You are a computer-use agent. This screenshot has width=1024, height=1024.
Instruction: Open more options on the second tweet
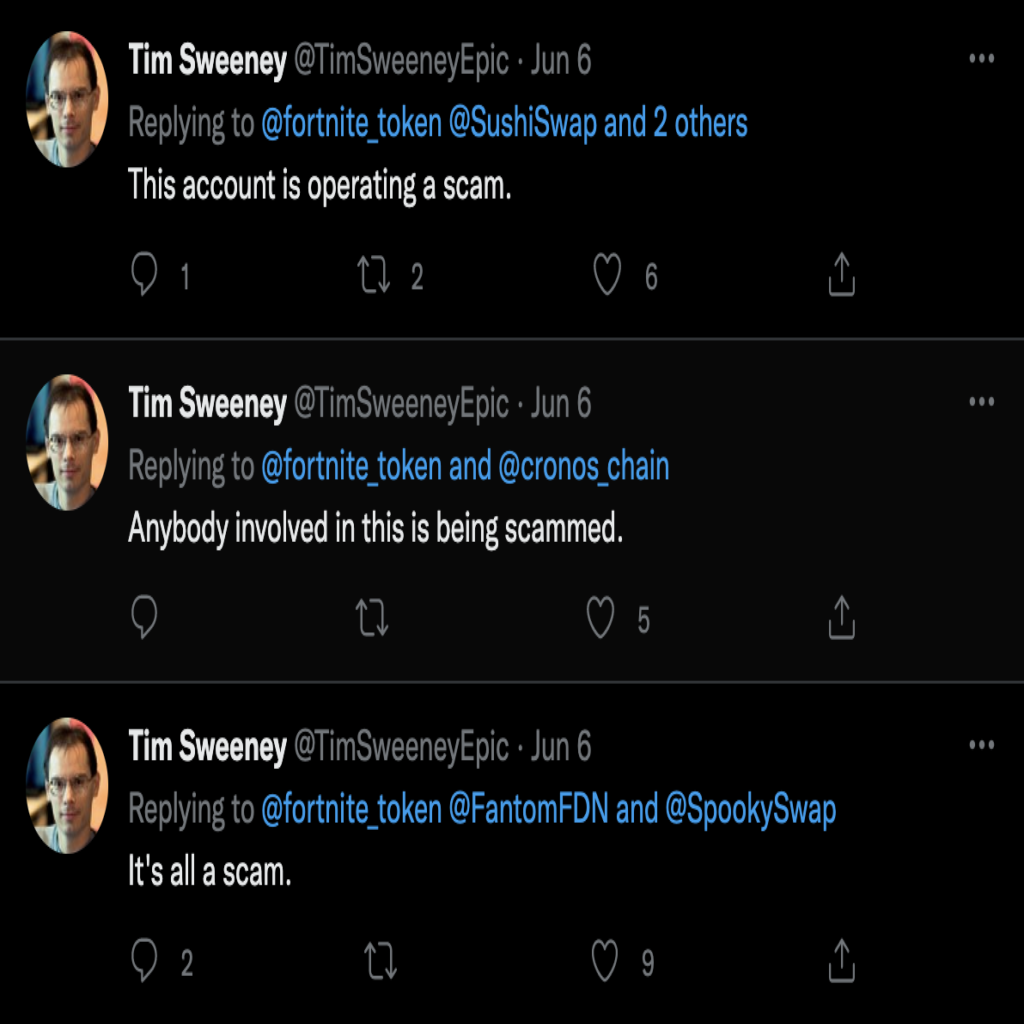(982, 402)
